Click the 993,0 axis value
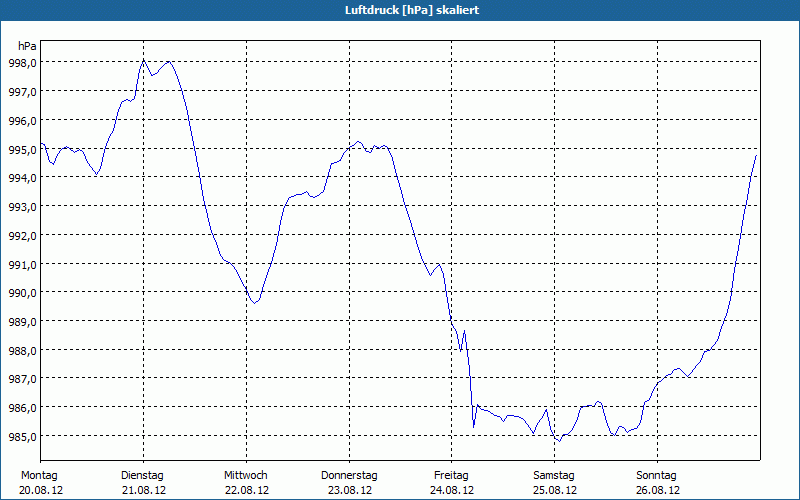This screenshot has height=500, width=800. coord(22,207)
